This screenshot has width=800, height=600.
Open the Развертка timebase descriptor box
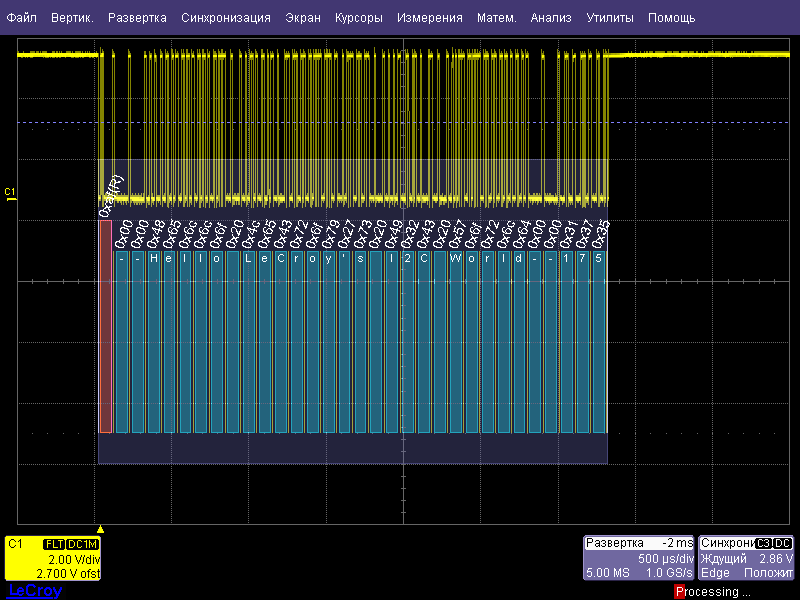639,558
